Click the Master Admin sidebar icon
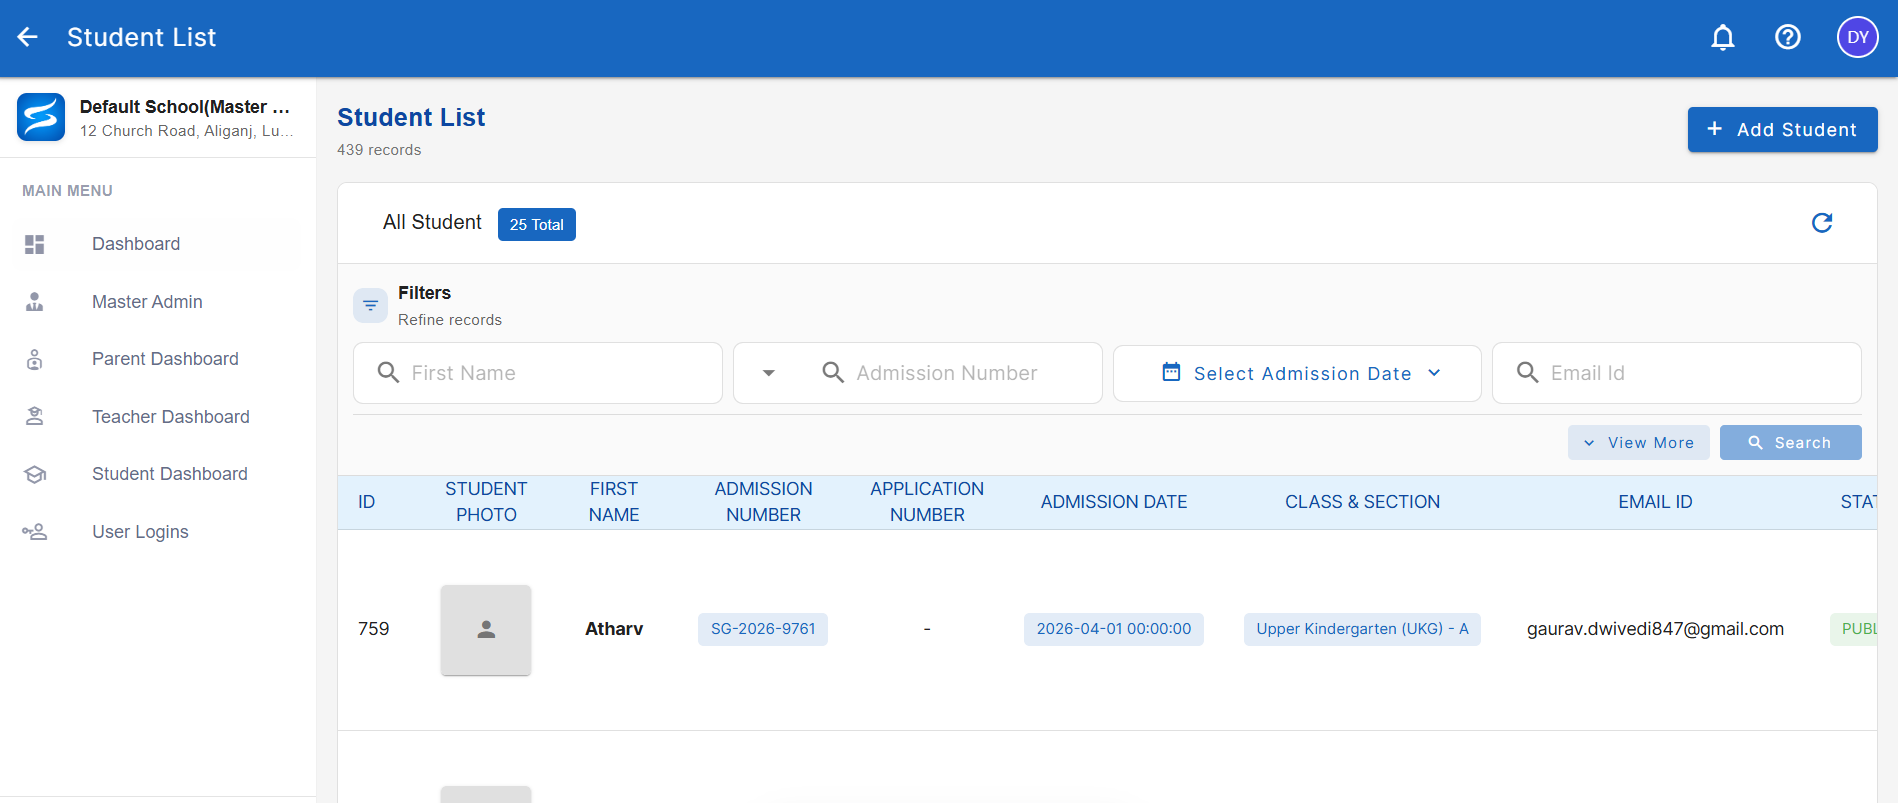Viewport: 1898px width, 803px height. (35, 302)
